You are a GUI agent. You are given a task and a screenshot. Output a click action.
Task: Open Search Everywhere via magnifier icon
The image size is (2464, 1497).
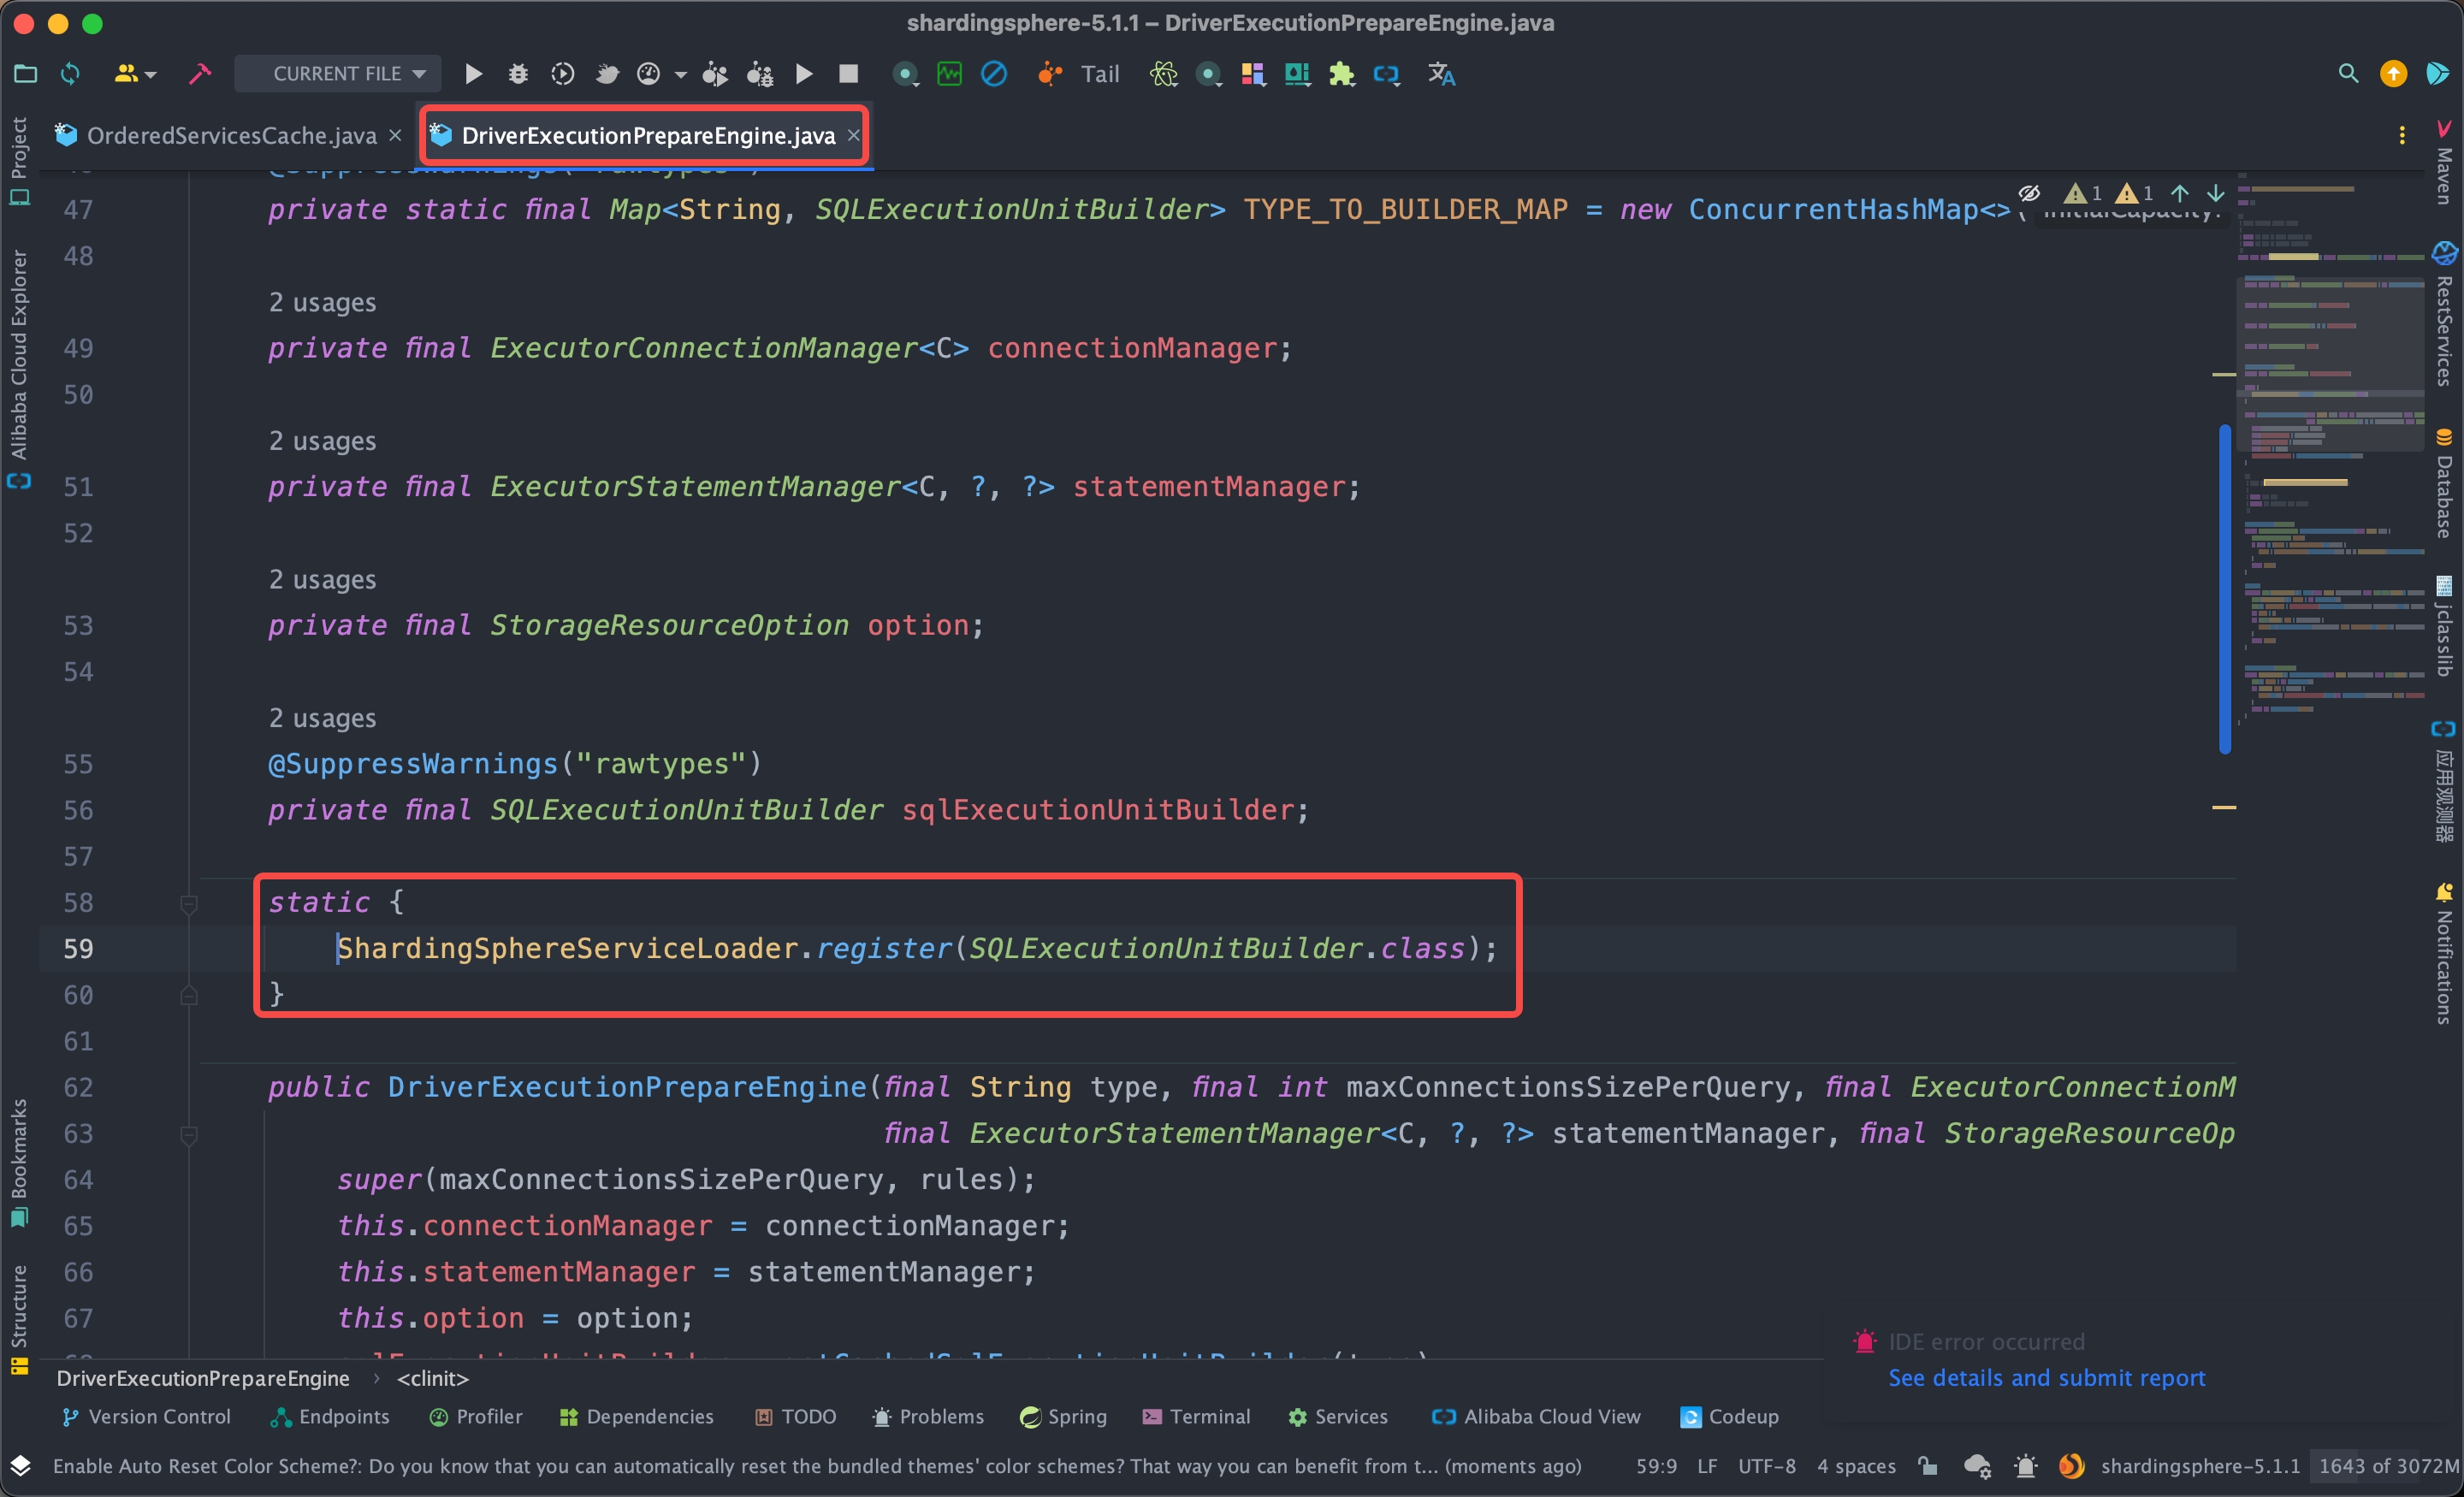(x=2349, y=73)
